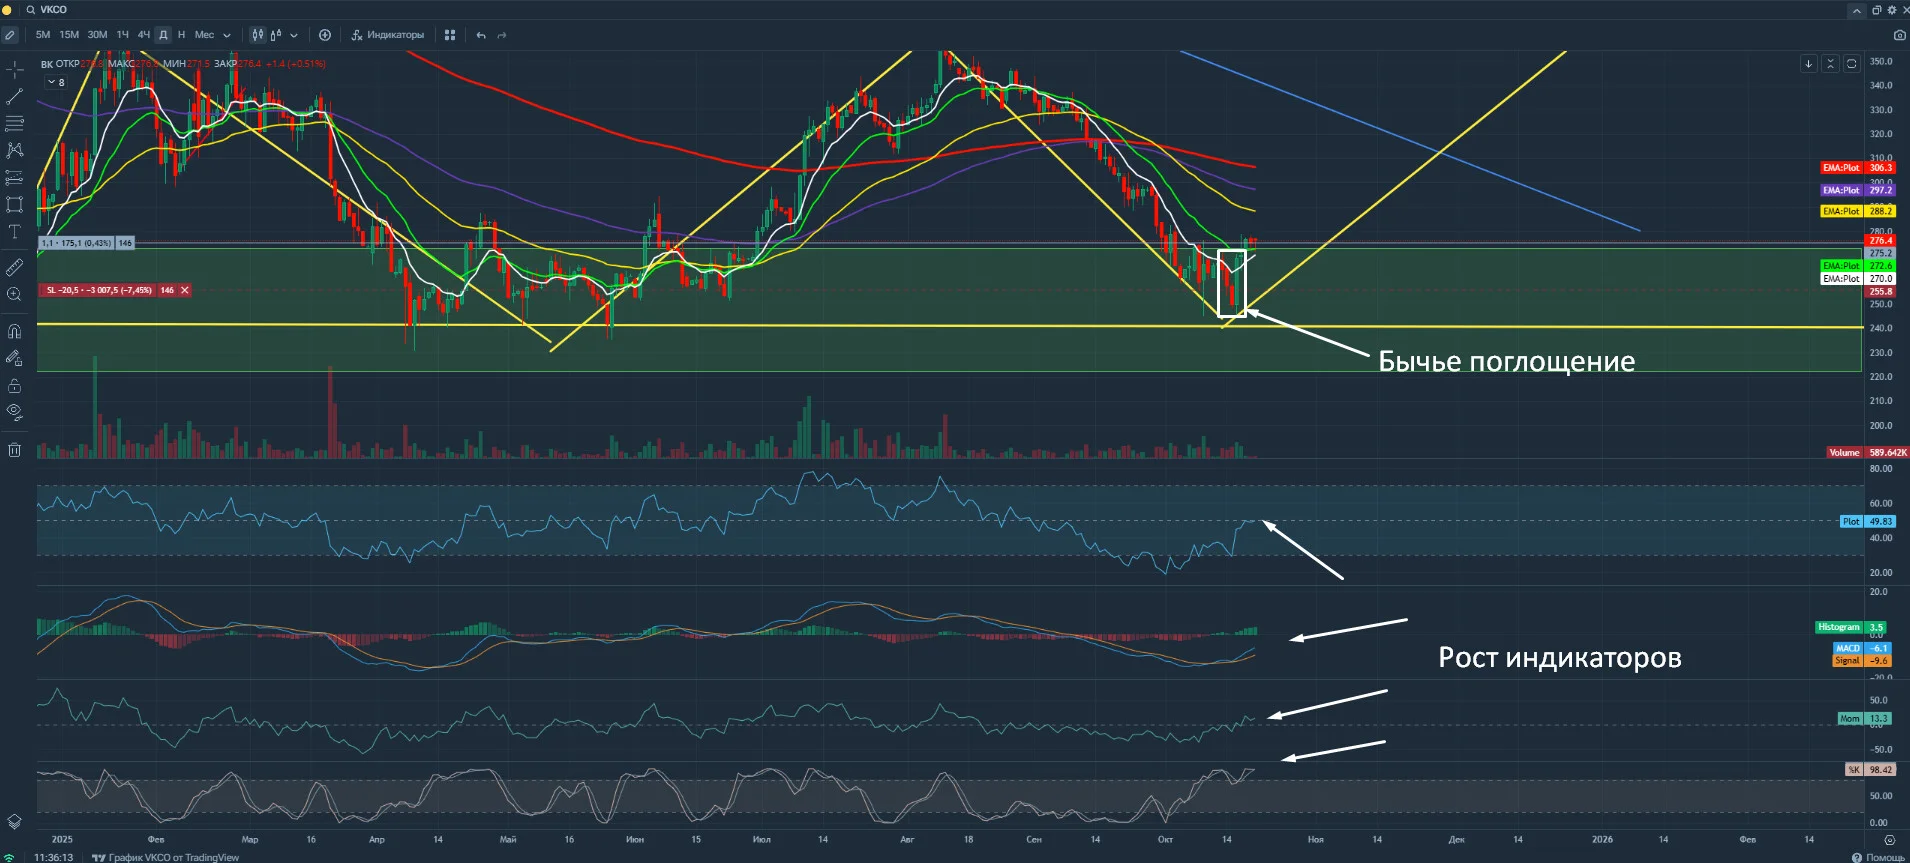Toggle the magnet snap mode
Screen dimensions: 1910x863
click(14, 331)
